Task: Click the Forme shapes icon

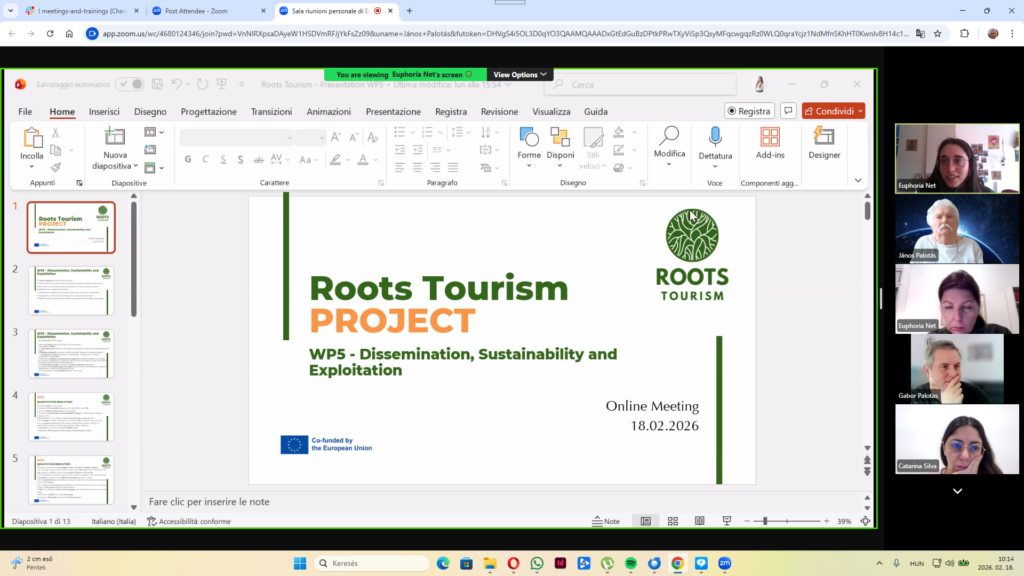Action: coord(529,137)
